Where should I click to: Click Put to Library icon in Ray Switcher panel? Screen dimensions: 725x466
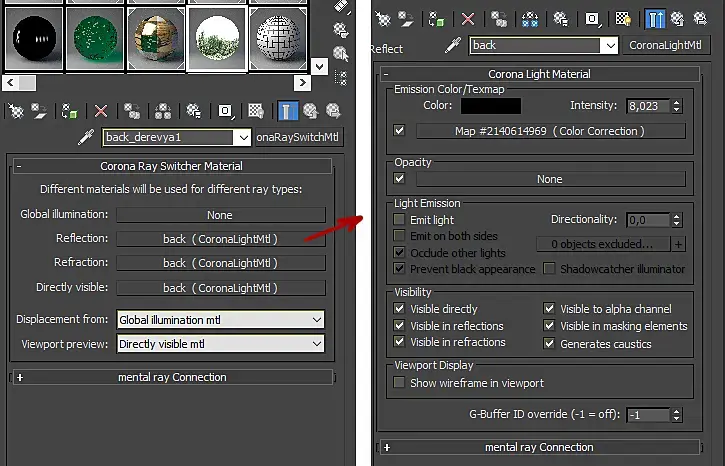(x=194, y=111)
